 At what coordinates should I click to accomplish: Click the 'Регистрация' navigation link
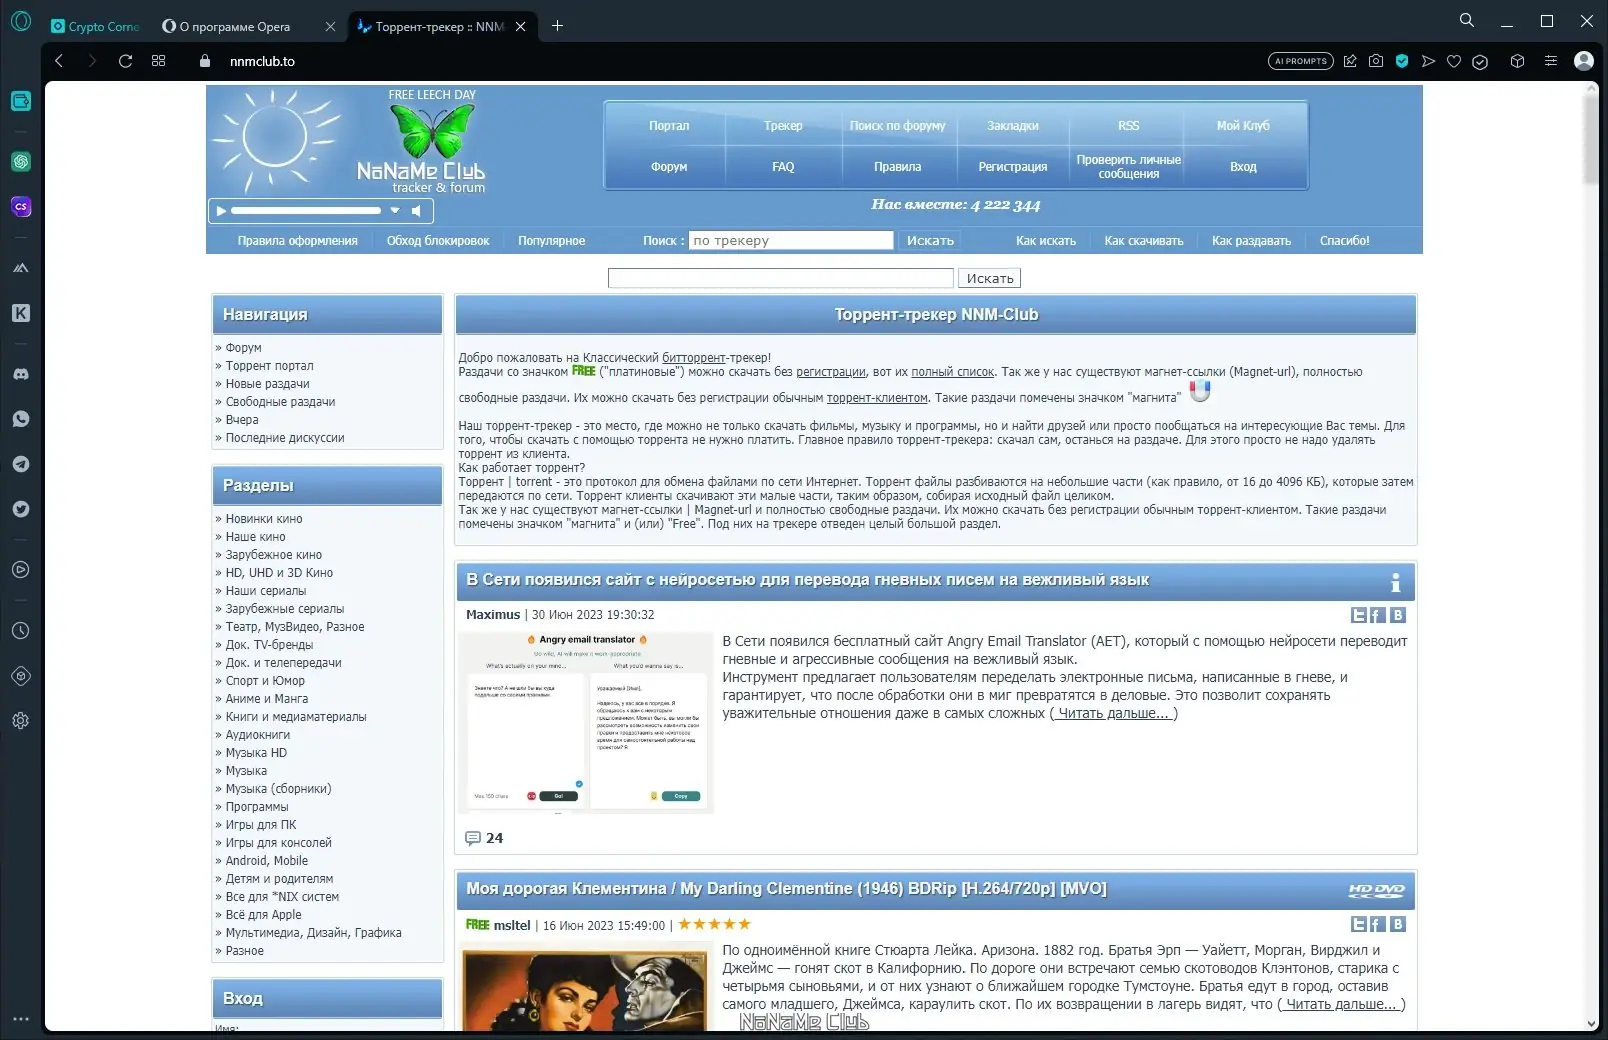tap(1012, 166)
